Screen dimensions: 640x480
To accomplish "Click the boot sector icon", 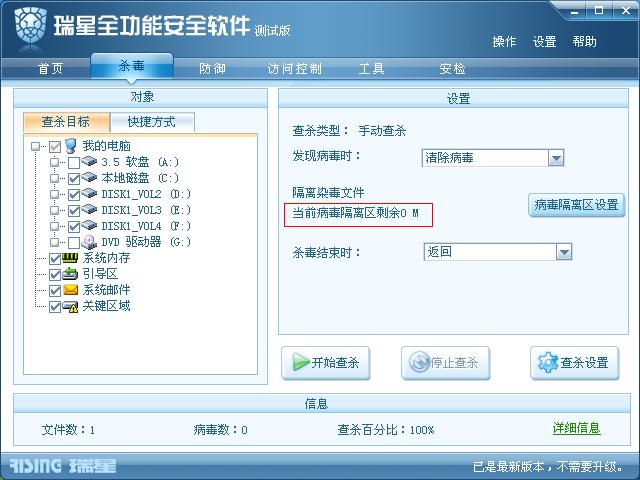I will (70, 273).
